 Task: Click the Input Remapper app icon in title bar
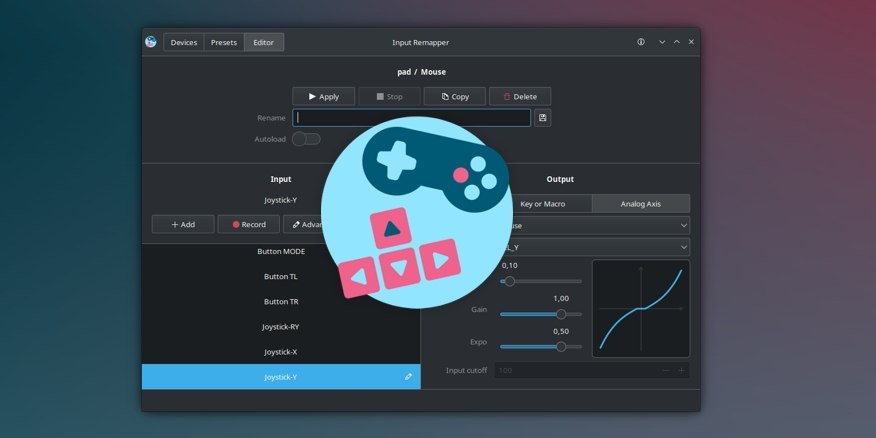pyautogui.click(x=151, y=42)
